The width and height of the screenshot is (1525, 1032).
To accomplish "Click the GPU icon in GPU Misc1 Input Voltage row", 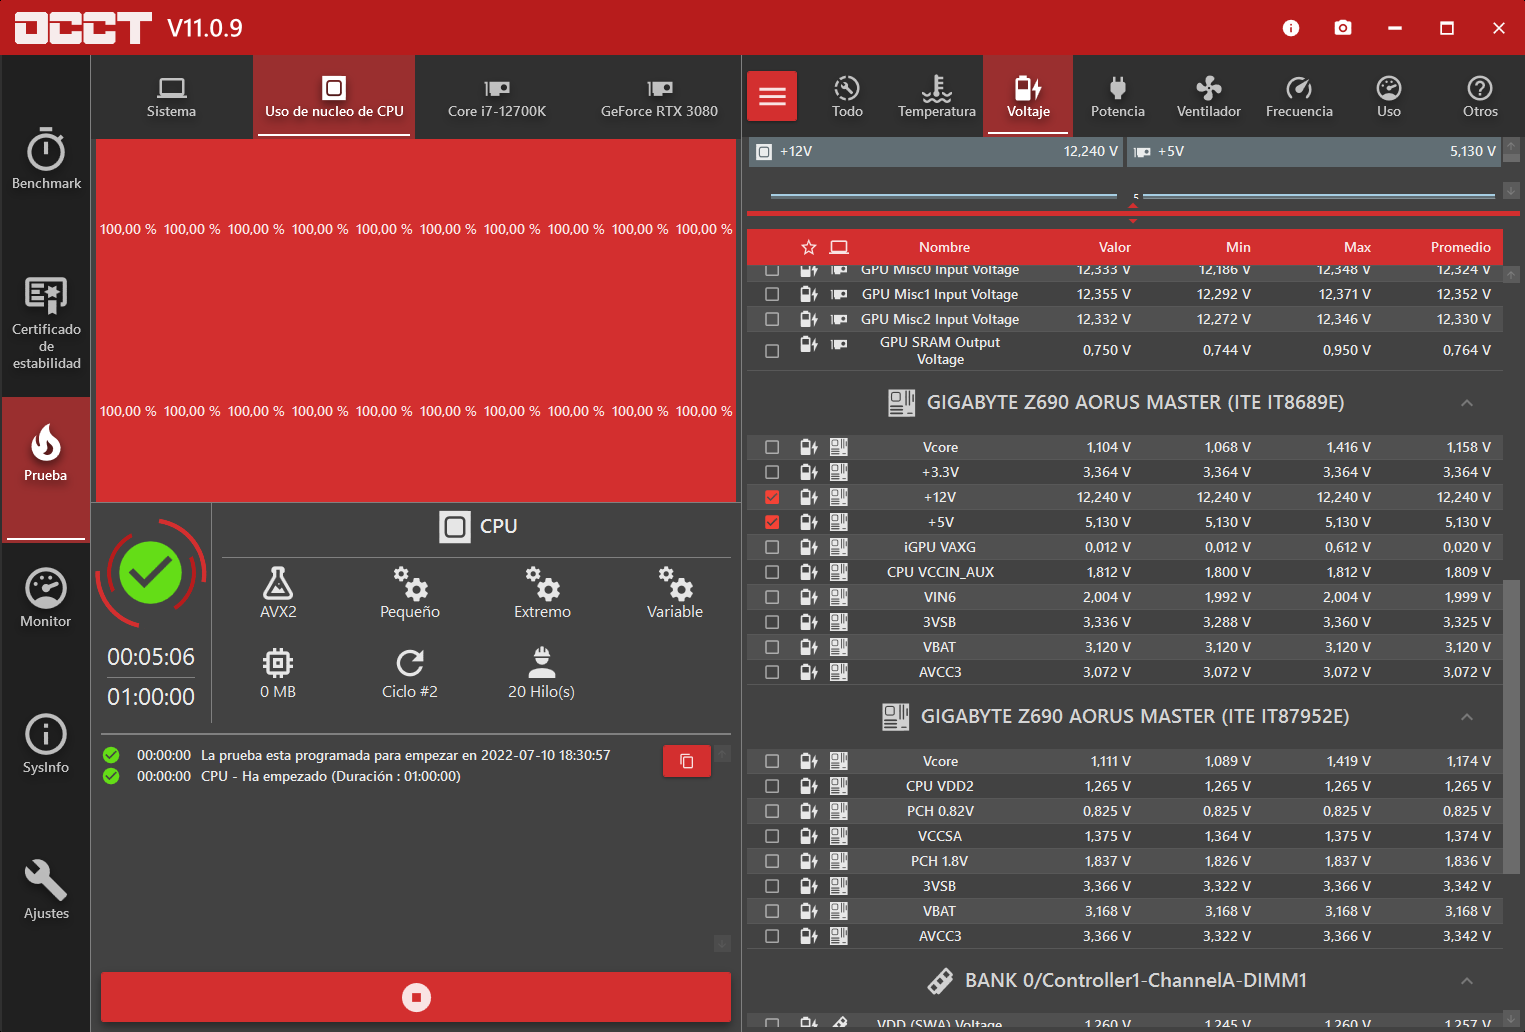I will (839, 294).
